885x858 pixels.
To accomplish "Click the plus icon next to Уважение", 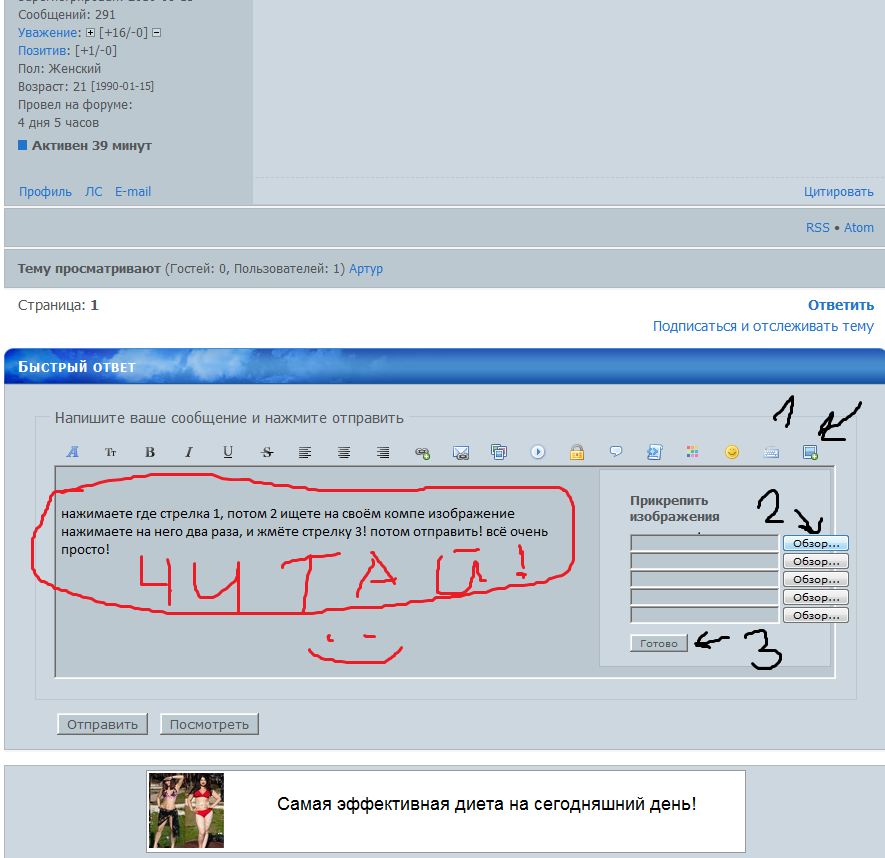I will pos(90,33).
